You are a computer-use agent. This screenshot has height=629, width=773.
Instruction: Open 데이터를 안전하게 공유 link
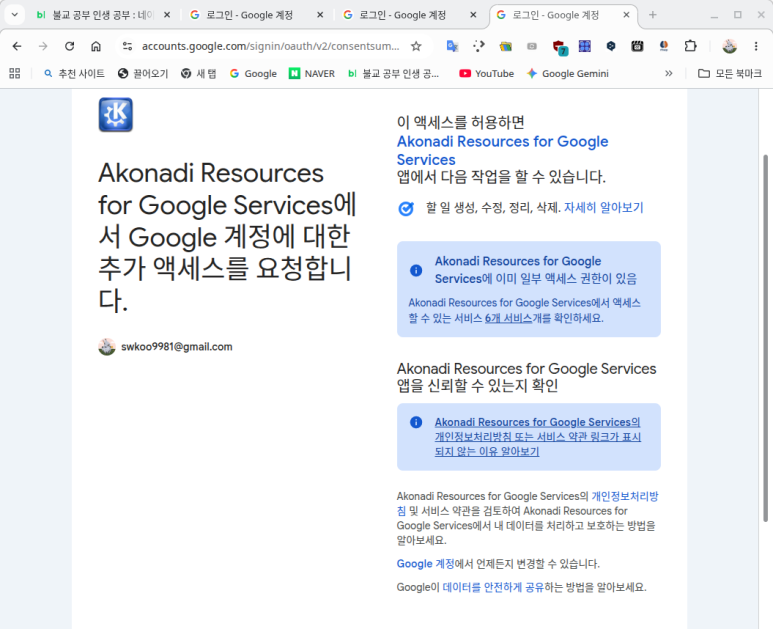tap(493, 588)
